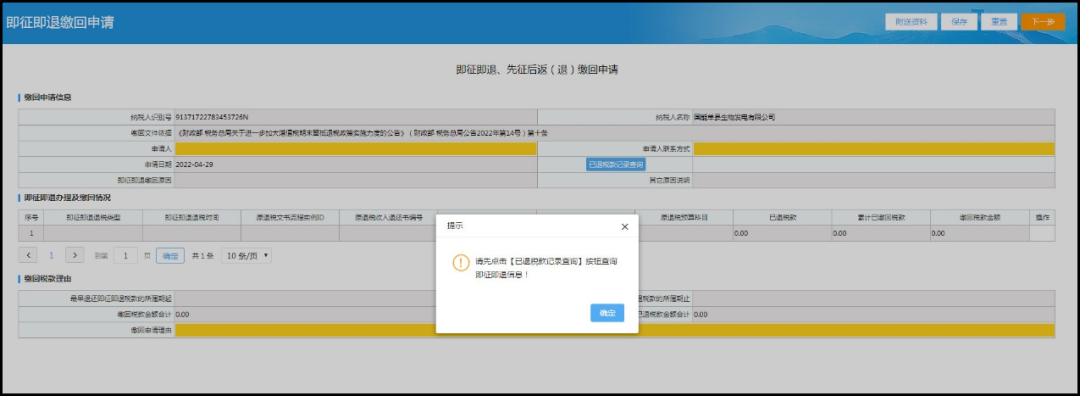Click the 缴回申请理由 yellow field
Screen dimensions: 1080x396
pyautogui.click(x=614, y=330)
